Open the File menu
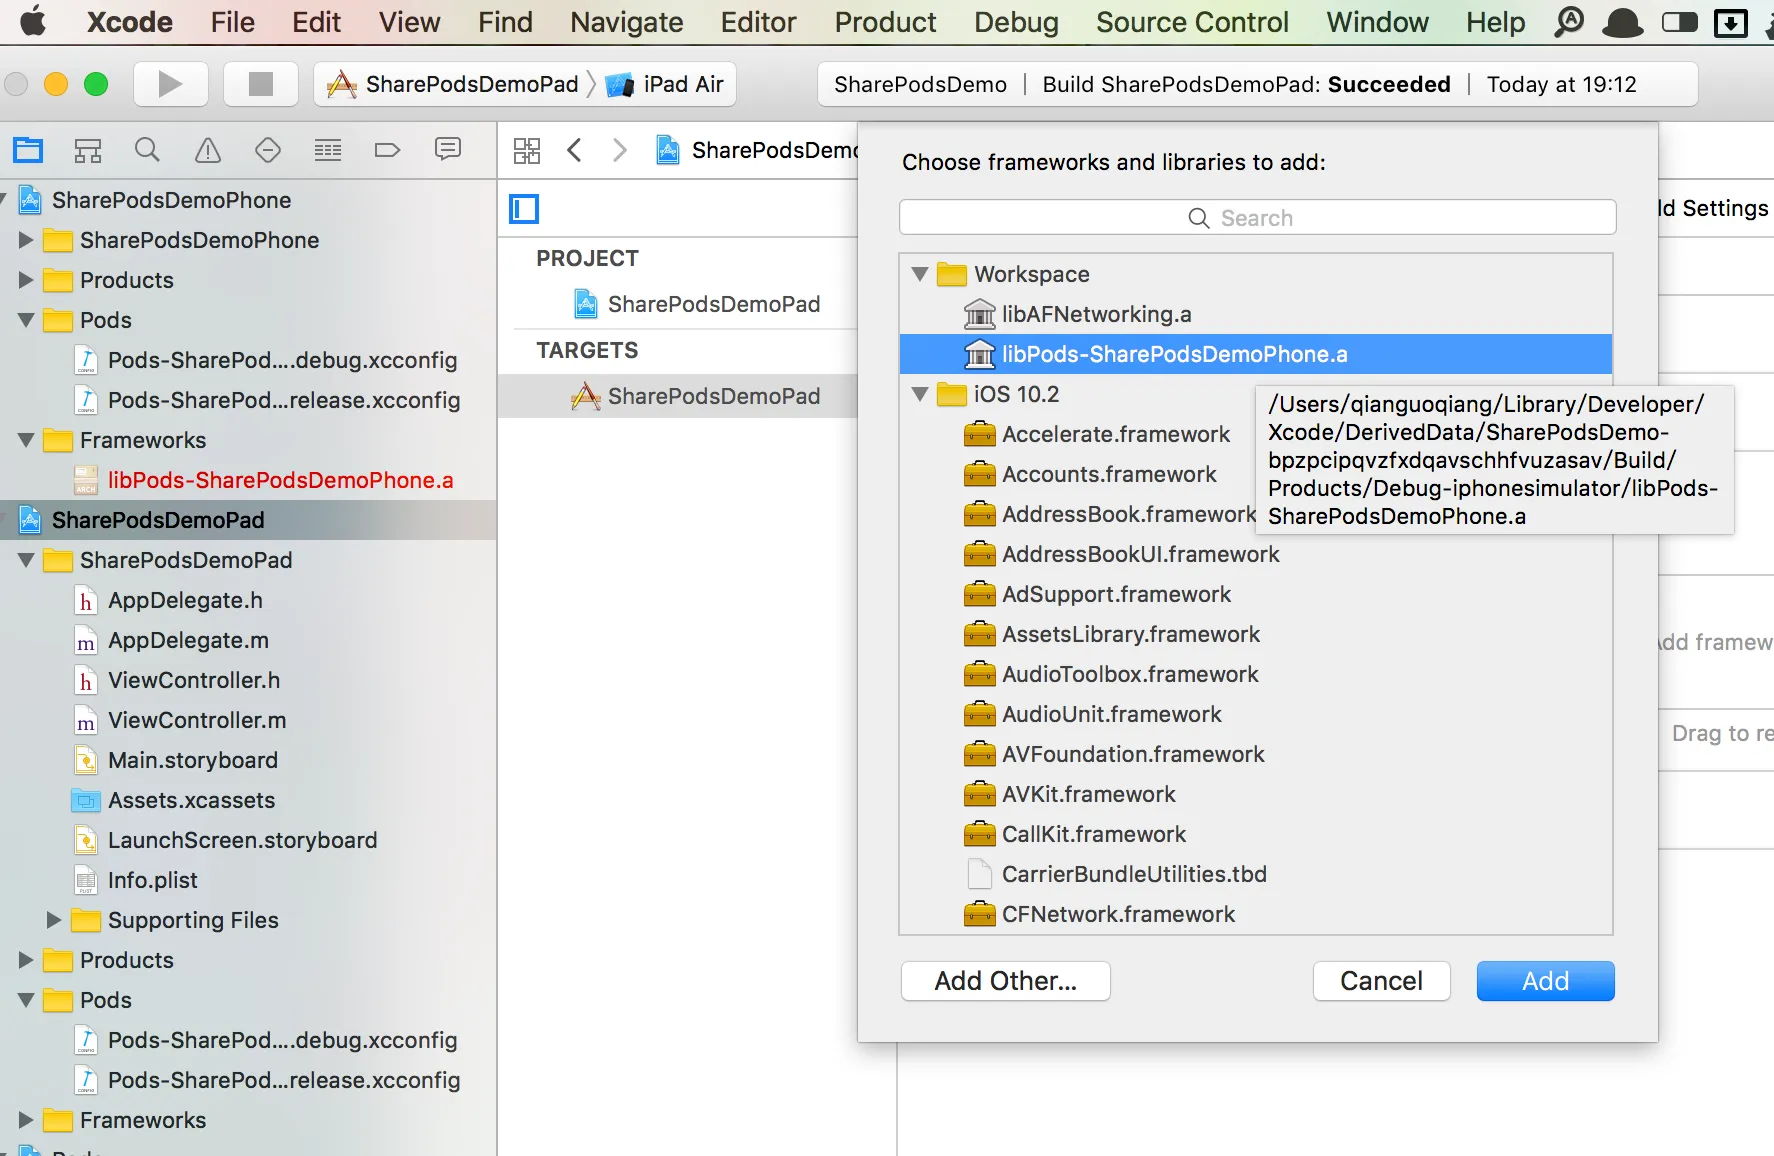Screen dimensions: 1774x1156 coord(232,22)
